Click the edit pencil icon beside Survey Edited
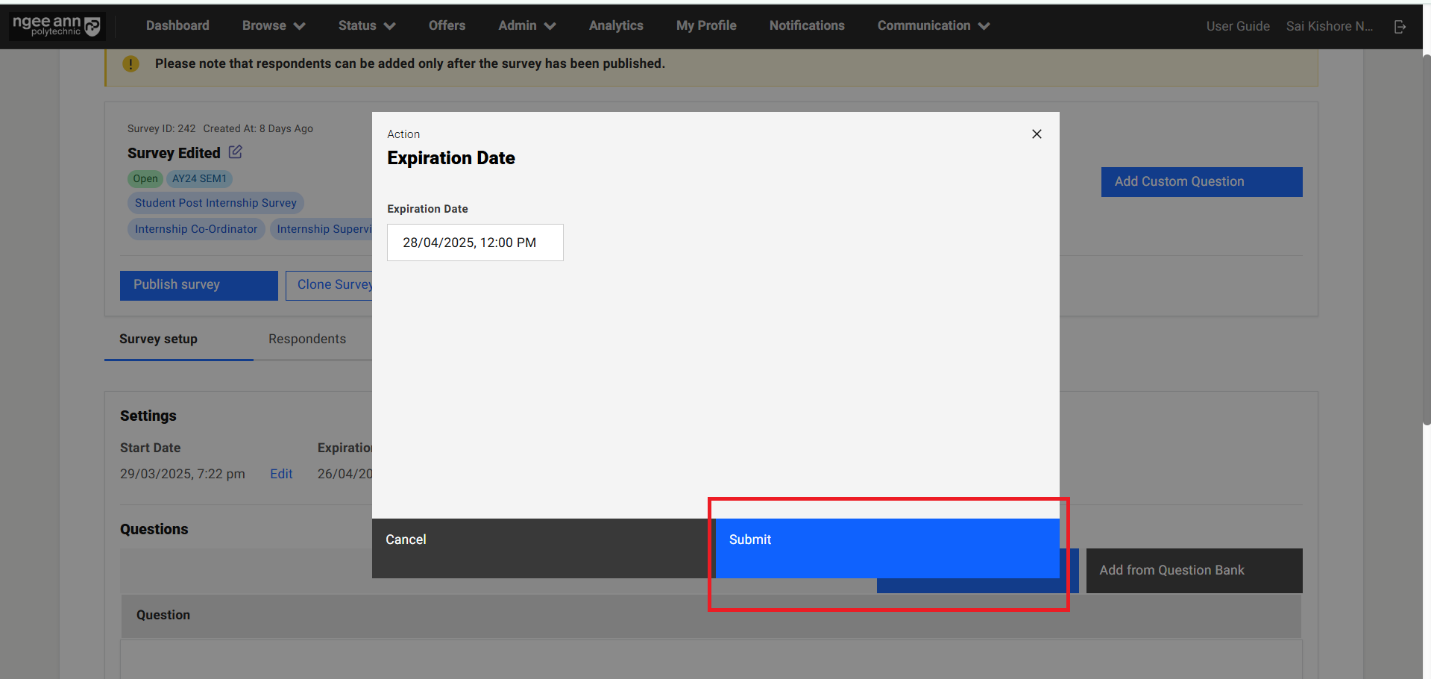The height and width of the screenshot is (679, 1431). [x=235, y=152]
